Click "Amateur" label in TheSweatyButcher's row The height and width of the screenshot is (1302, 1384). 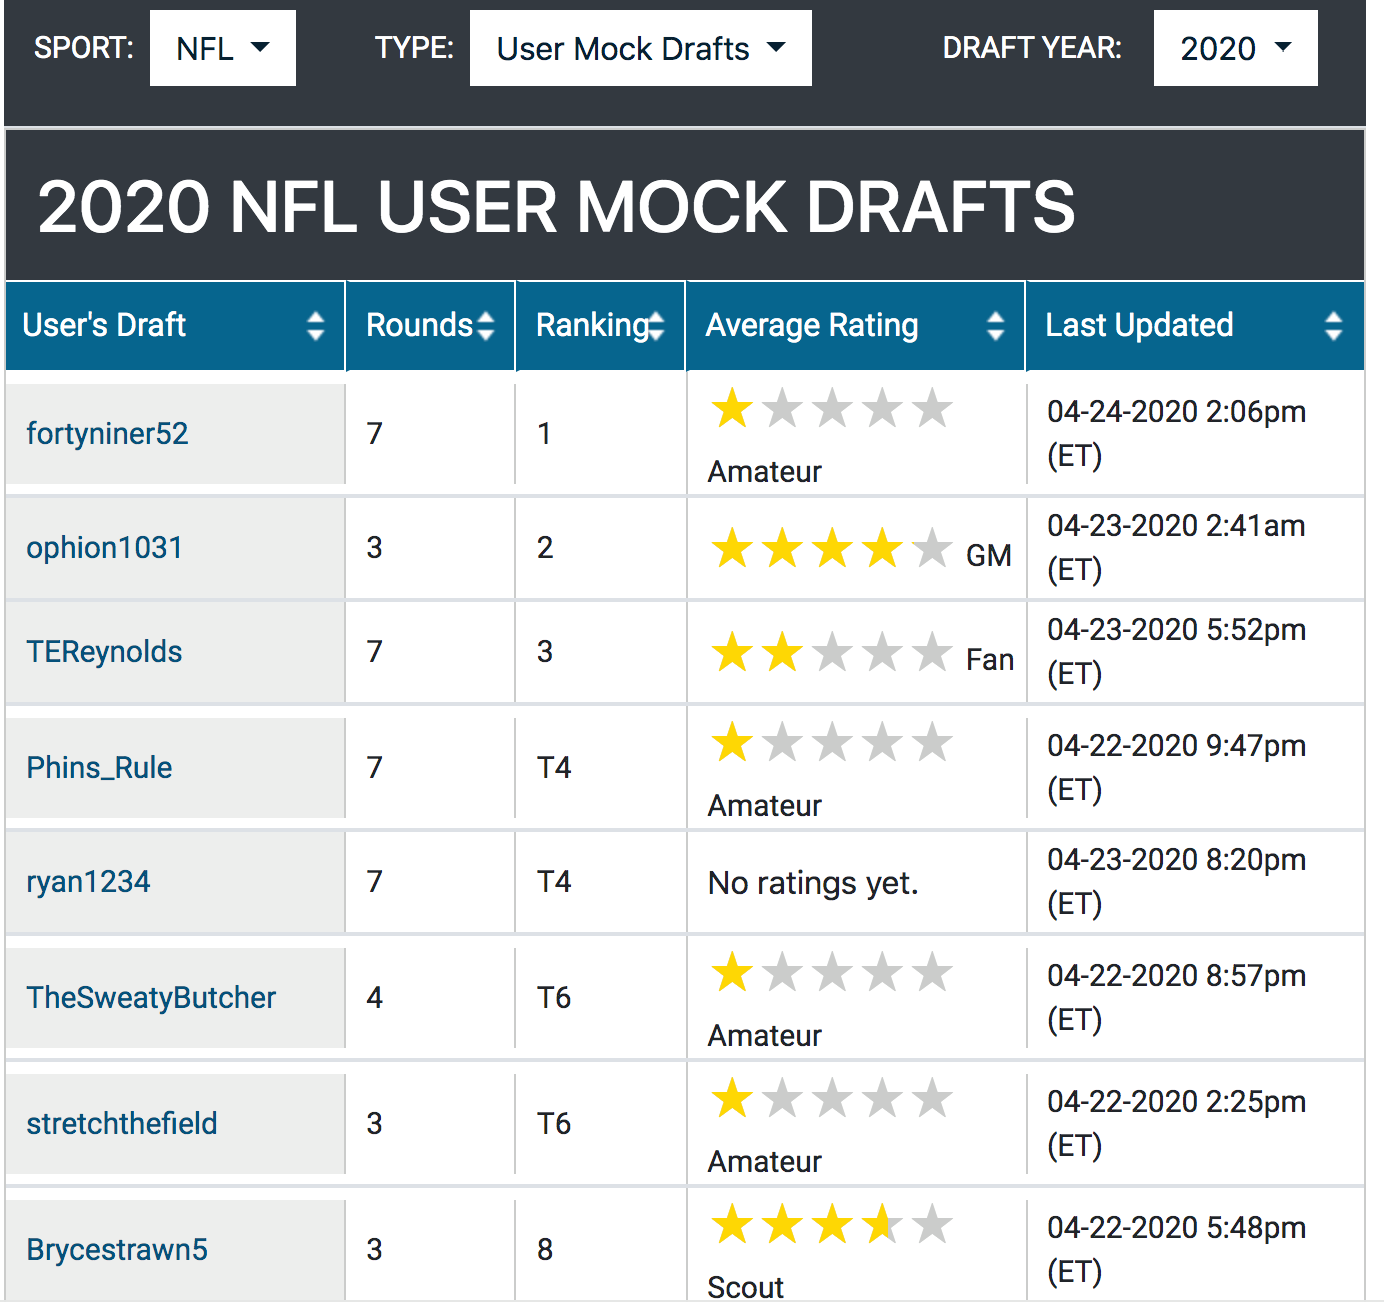click(x=765, y=1035)
